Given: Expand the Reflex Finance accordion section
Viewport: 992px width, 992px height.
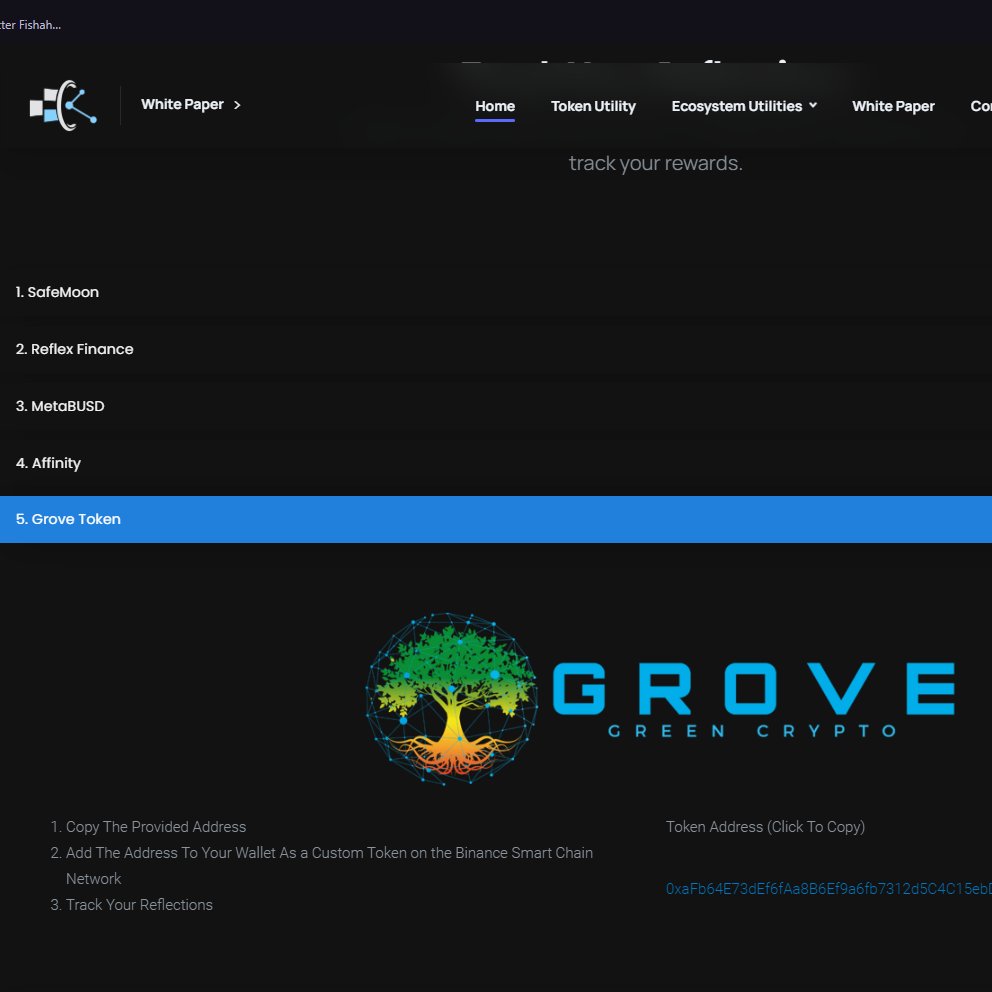Looking at the screenshot, I should [75, 349].
